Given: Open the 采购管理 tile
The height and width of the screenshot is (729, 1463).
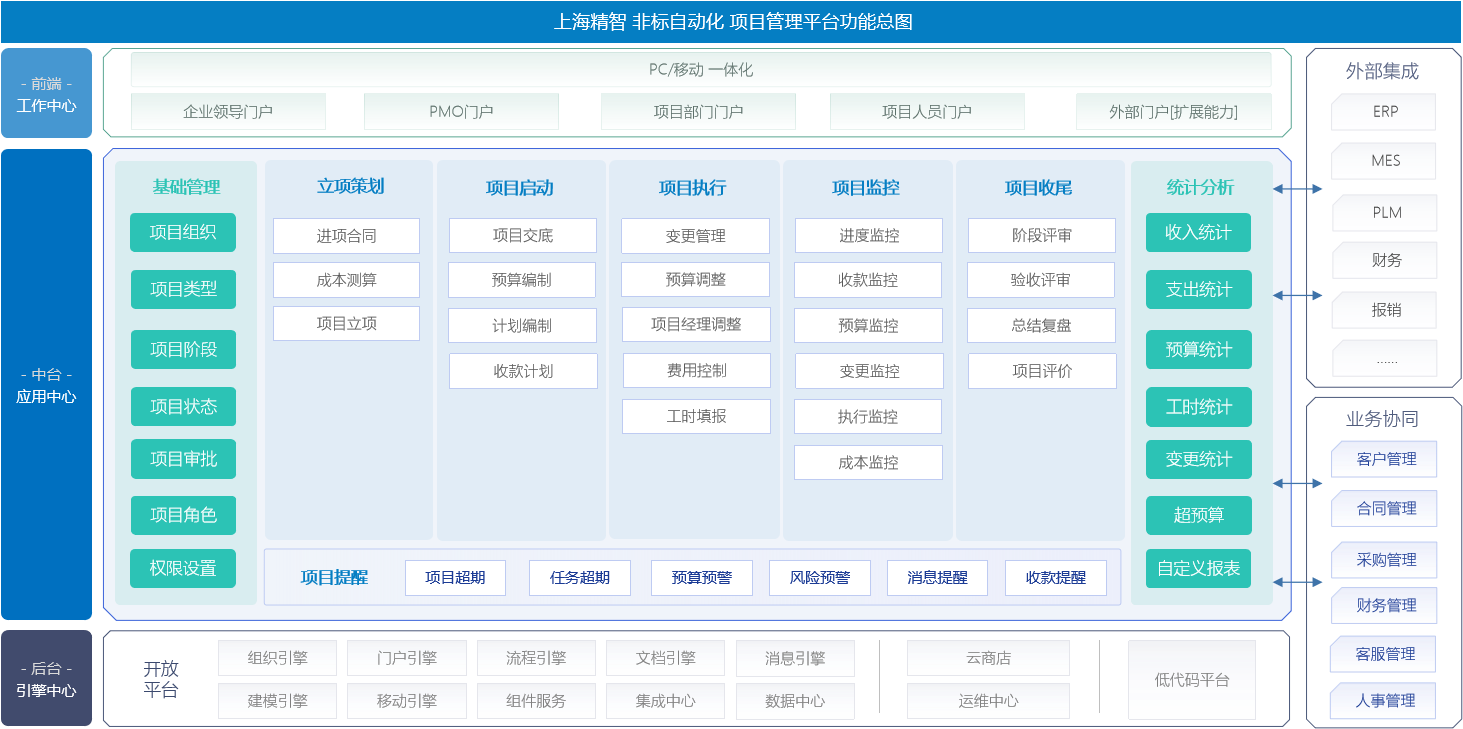Looking at the screenshot, I should [1384, 560].
